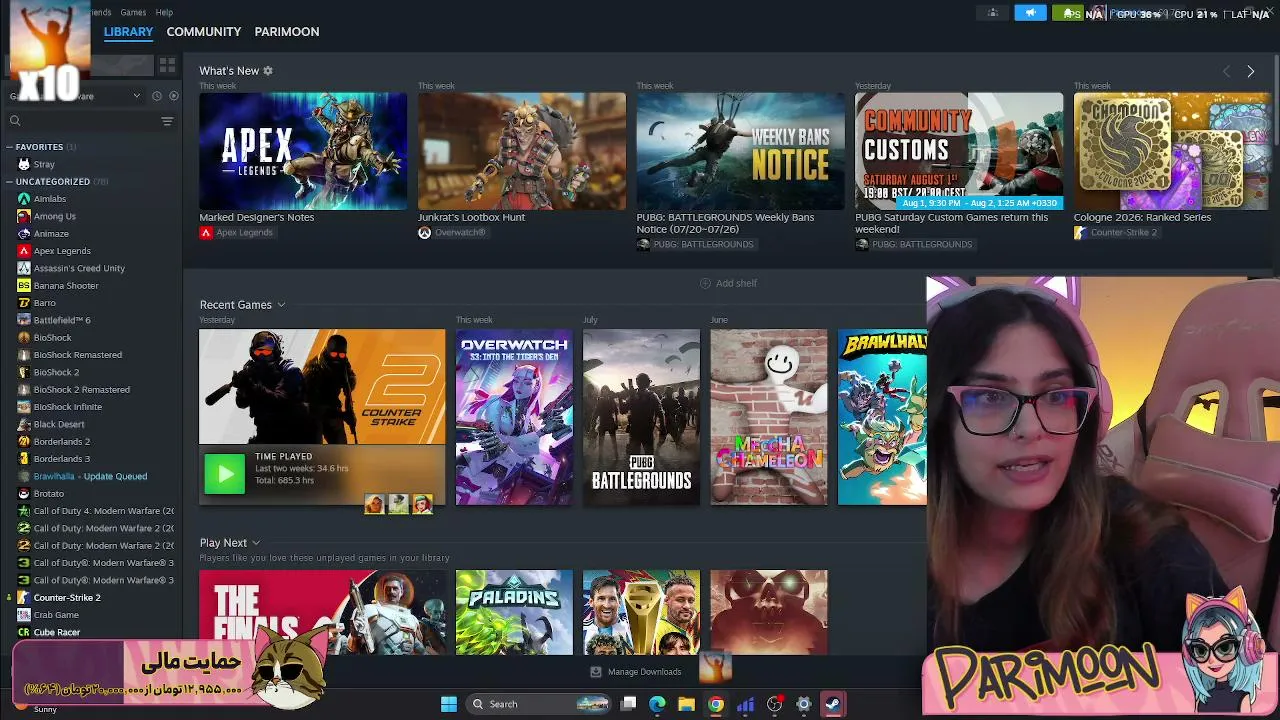Open the Overwatch cover in Recent Games
The image size is (1280, 720).
pyautogui.click(x=514, y=417)
